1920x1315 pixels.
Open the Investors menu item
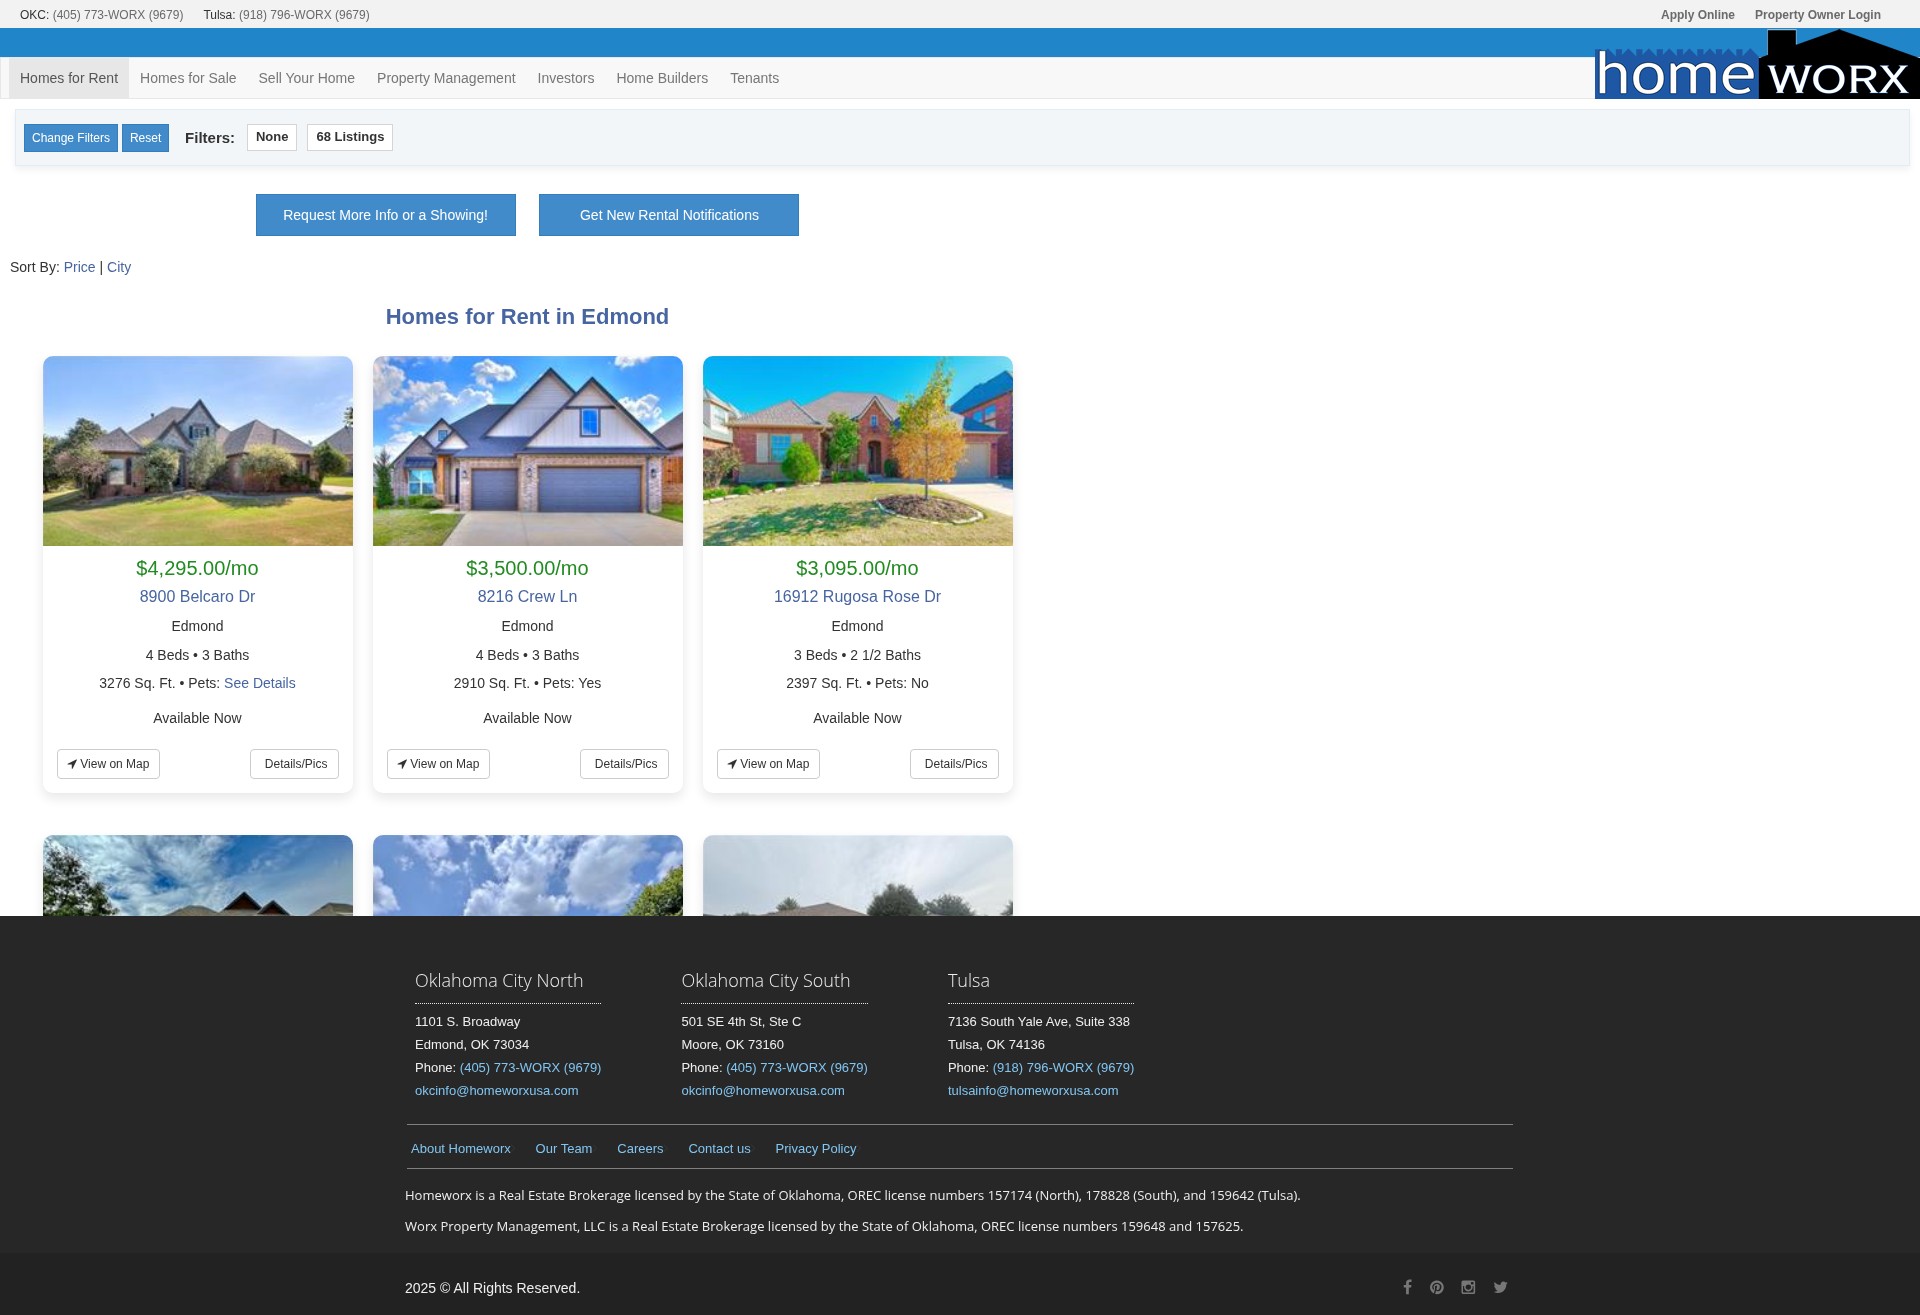pos(566,78)
